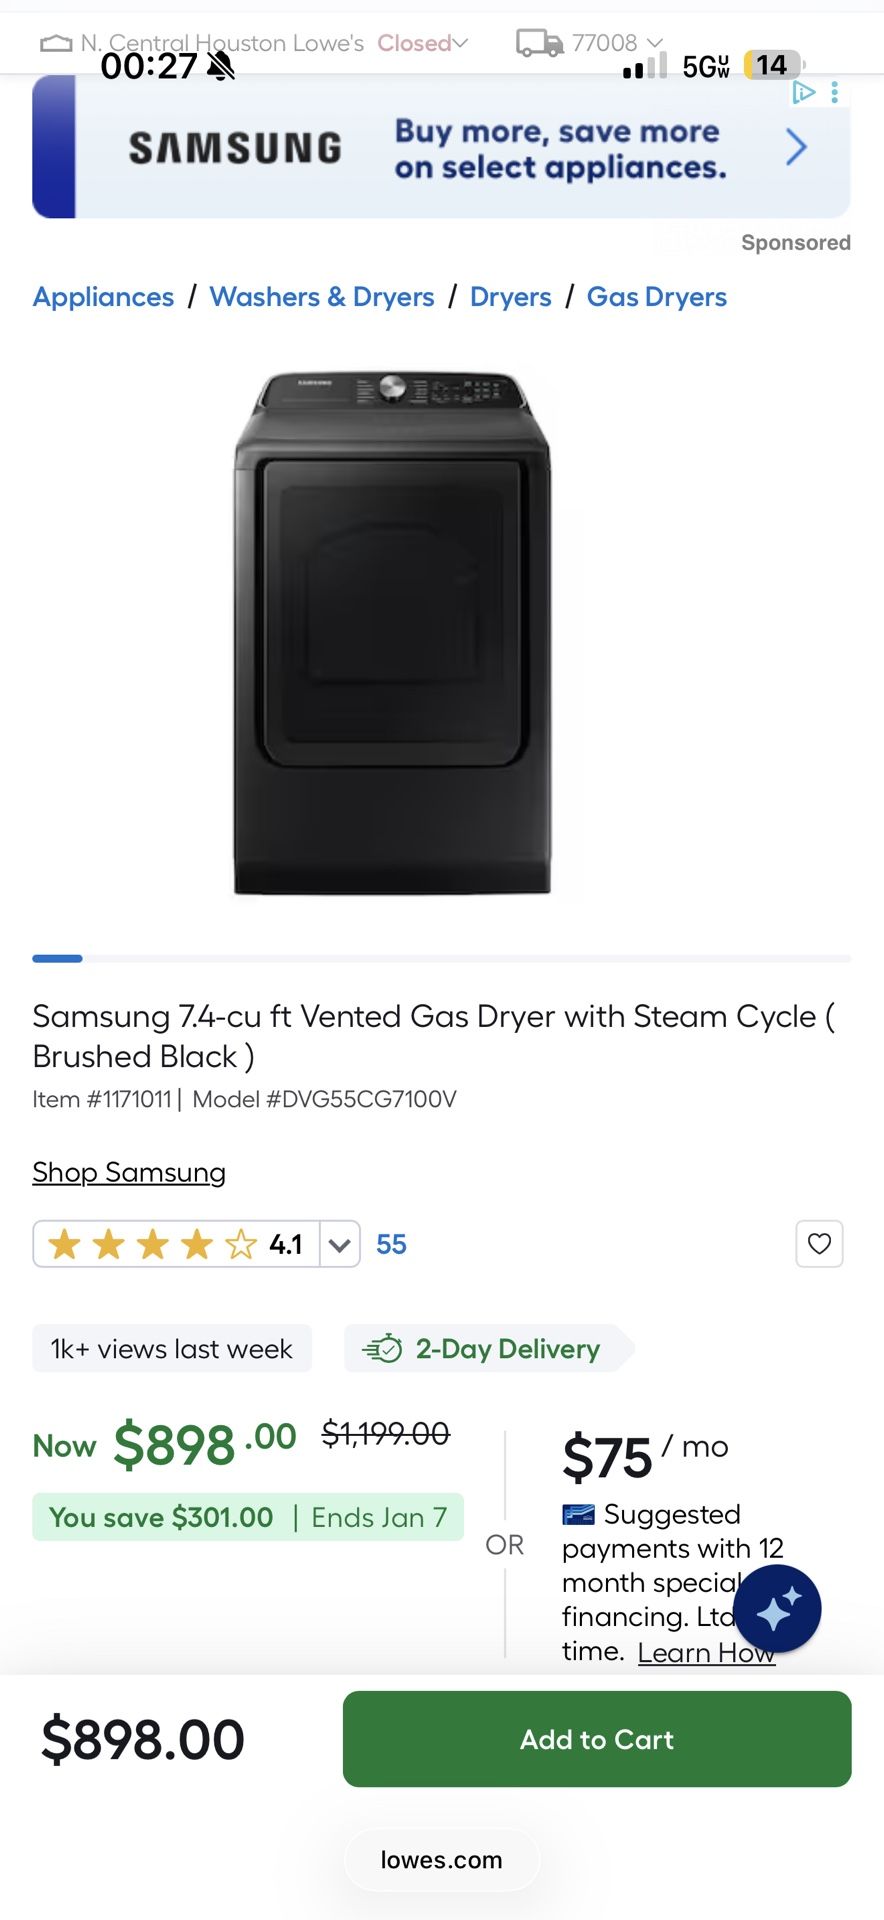Screen dimensions: 884x1920
Task: Tap the Lowe's credit card icon
Action: click(x=578, y=1515)
